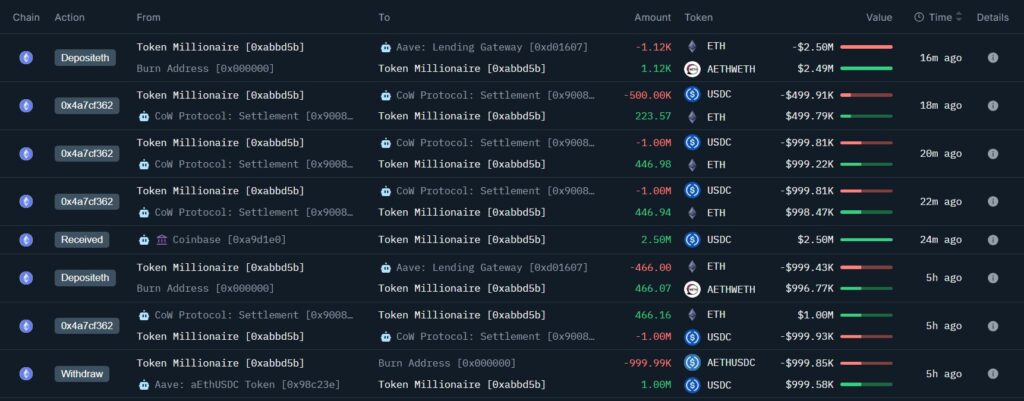Click Ethereum chain icon on Withdraw row

(26, 374)
